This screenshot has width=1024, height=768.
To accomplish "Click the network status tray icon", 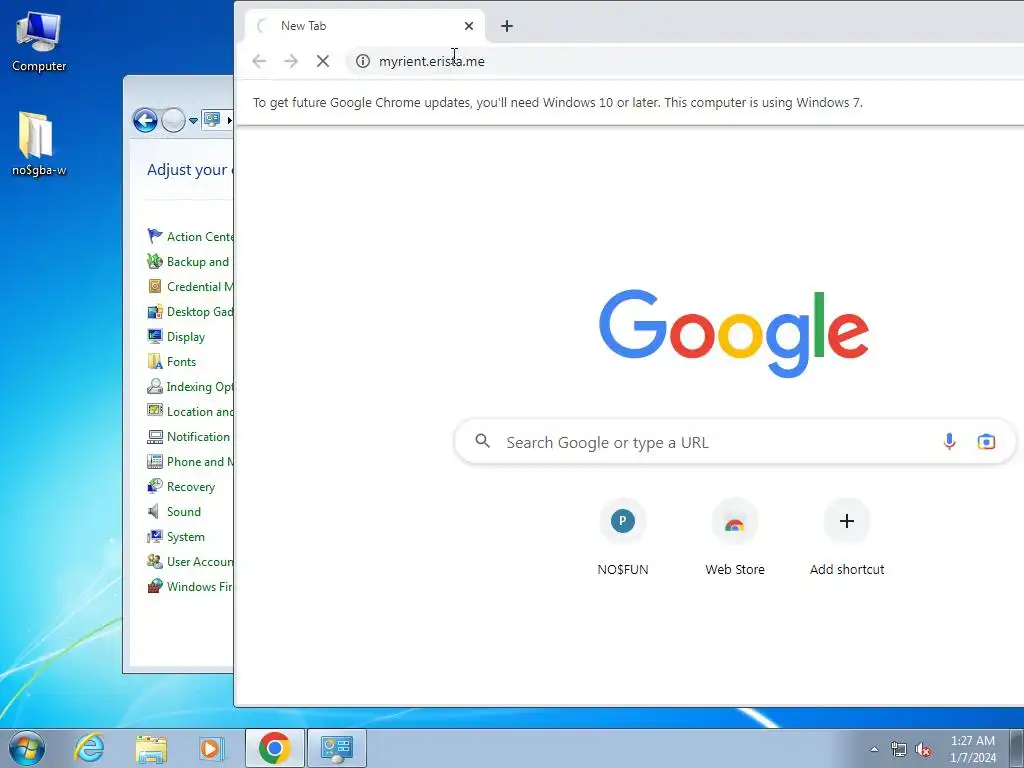I will 899,749.
